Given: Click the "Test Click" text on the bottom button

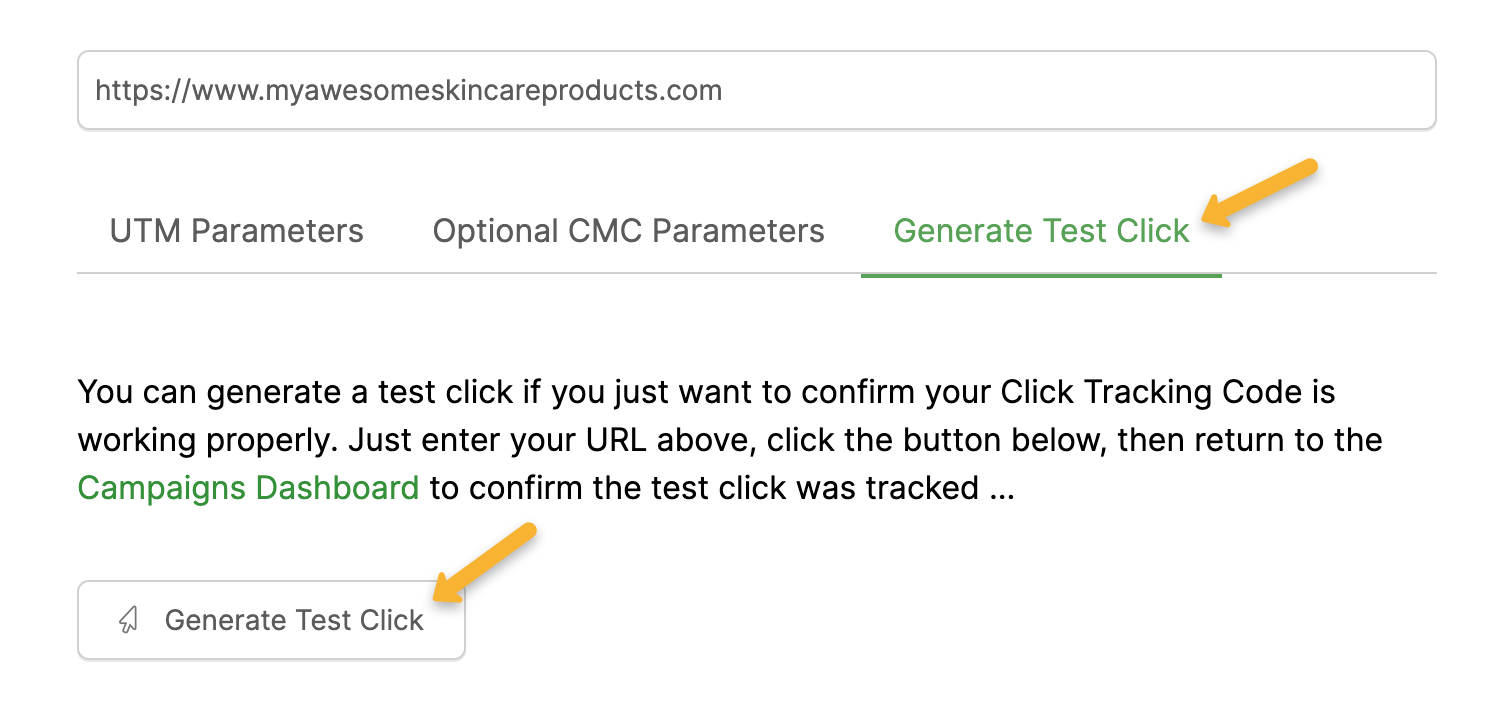Looking at the screenshot, I should [359, 620].
